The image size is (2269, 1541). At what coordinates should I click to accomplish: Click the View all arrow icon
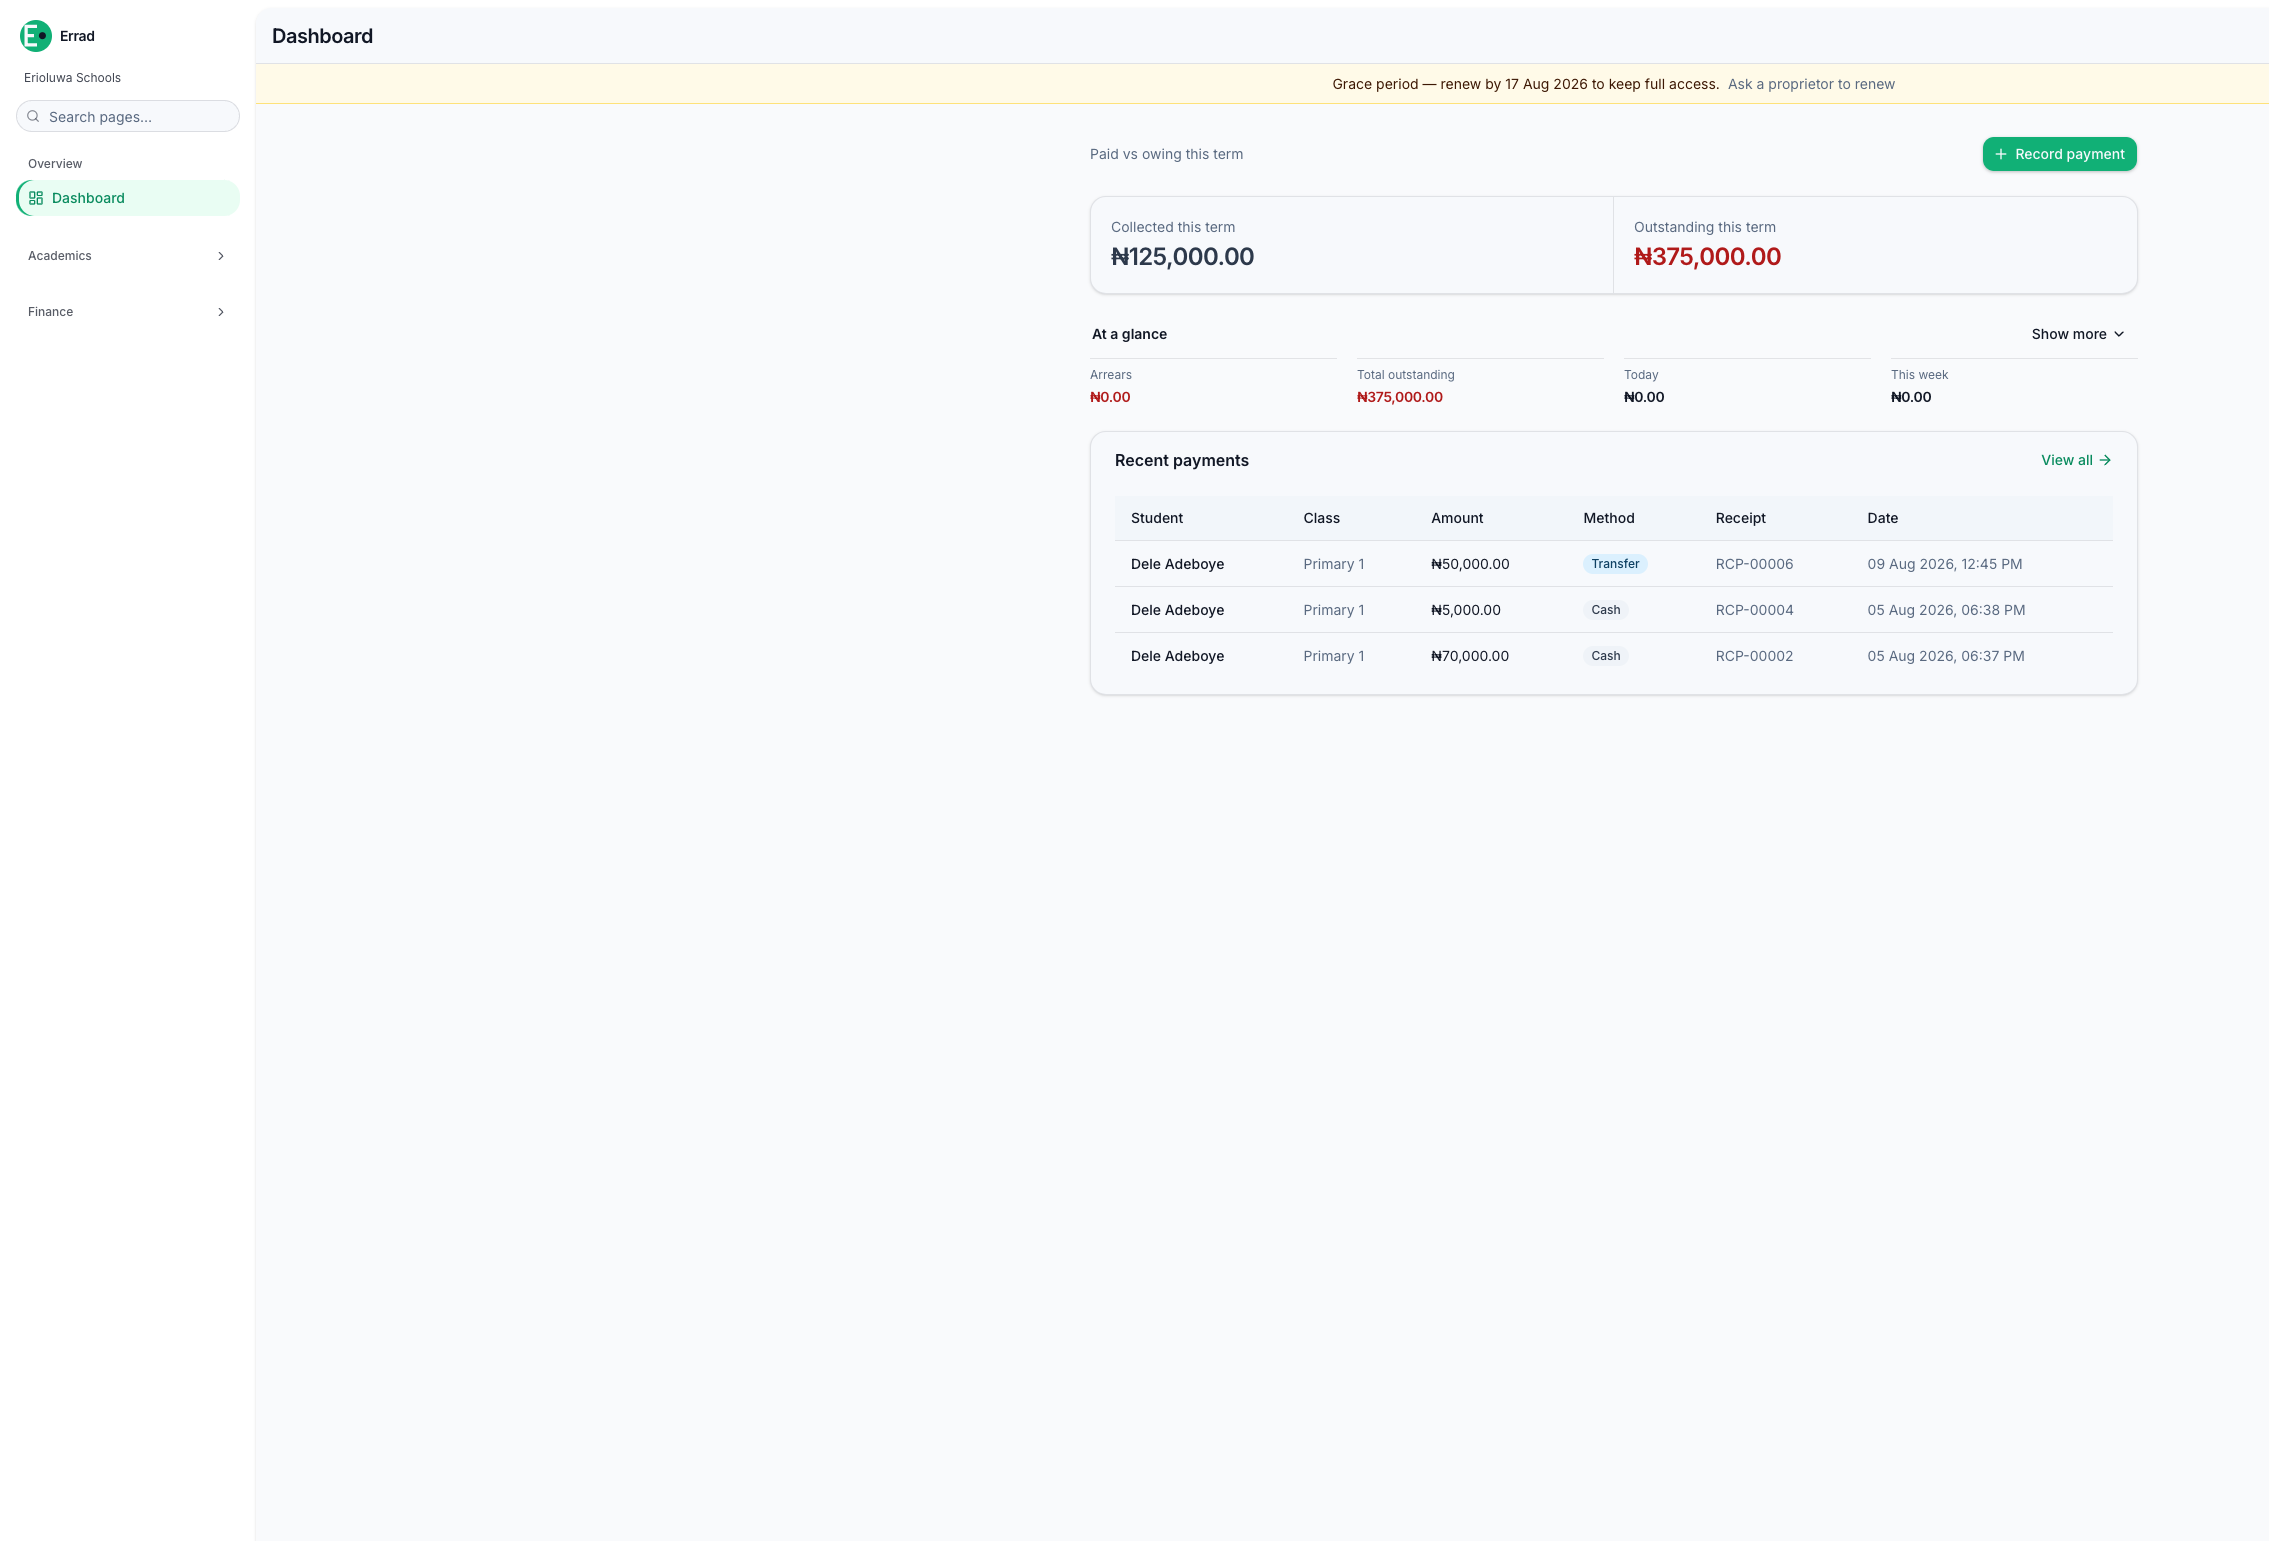coord(2105,460)
